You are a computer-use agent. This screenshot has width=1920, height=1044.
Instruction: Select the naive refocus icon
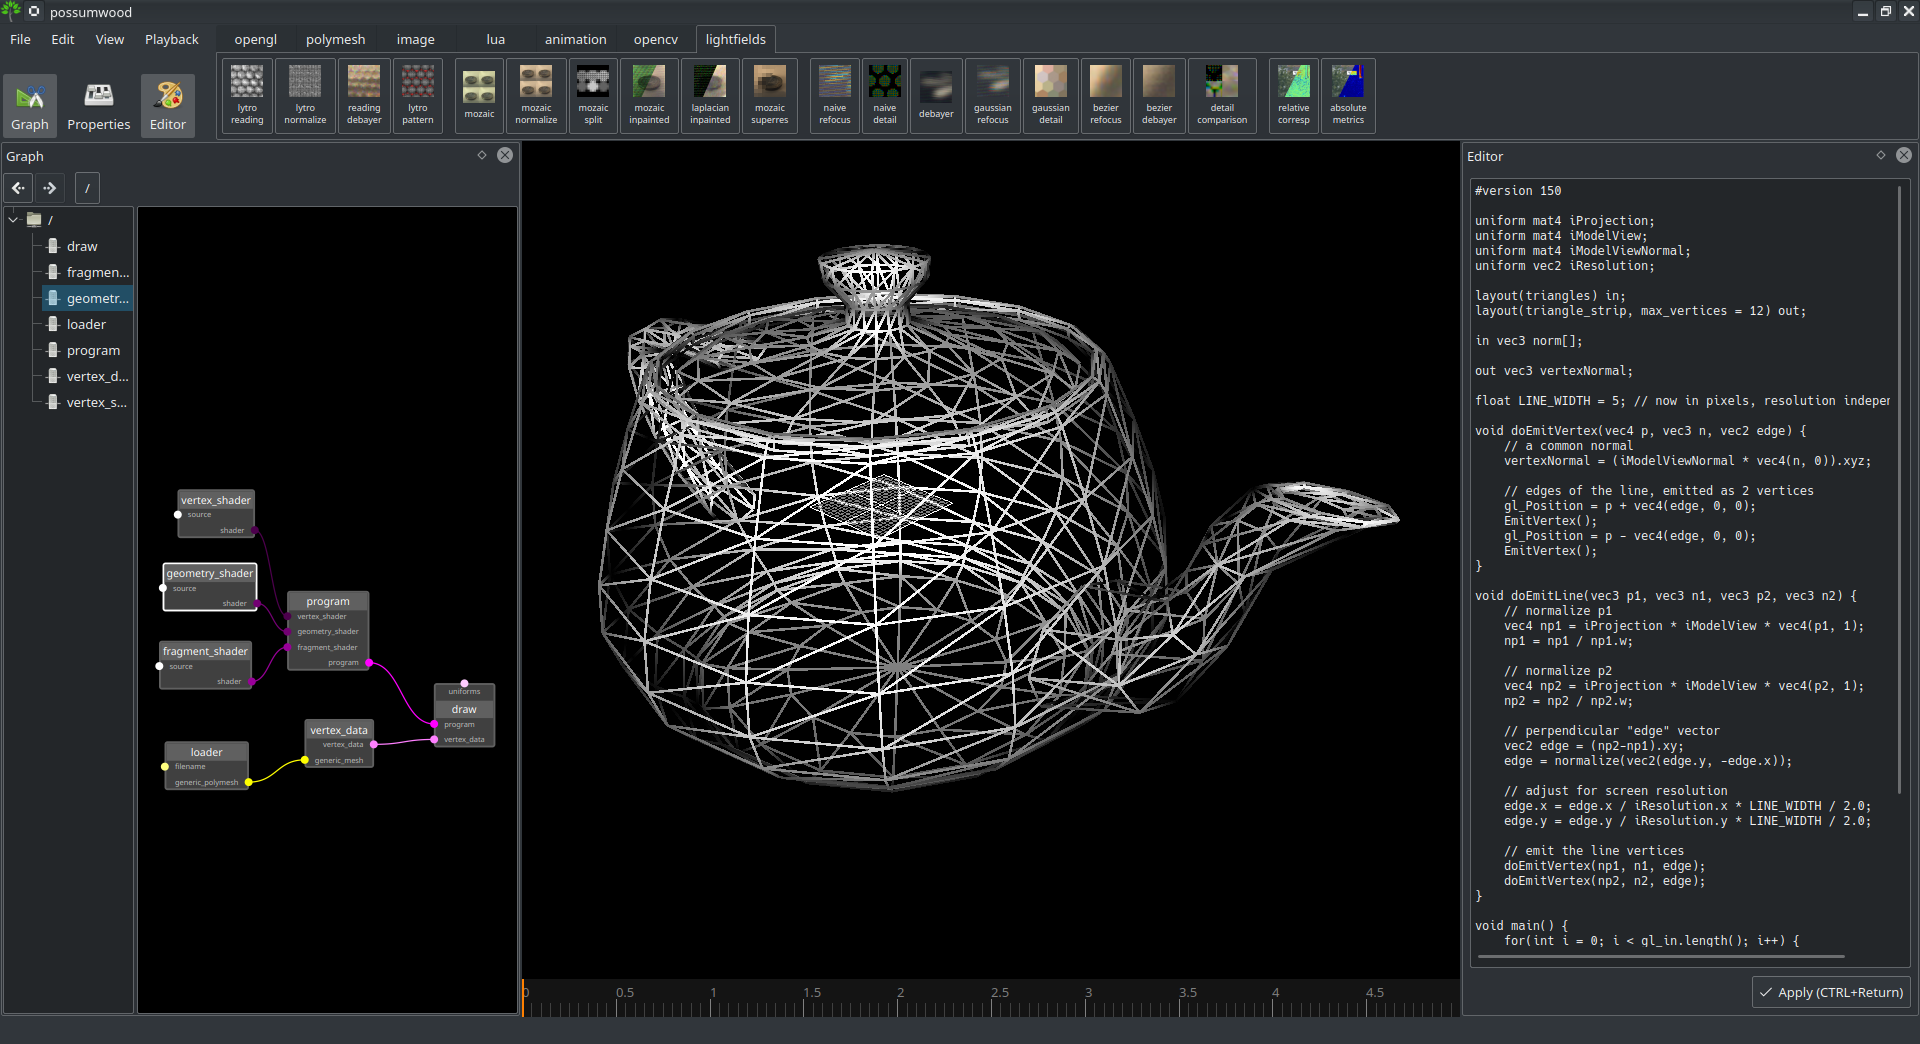pos(835,95)
